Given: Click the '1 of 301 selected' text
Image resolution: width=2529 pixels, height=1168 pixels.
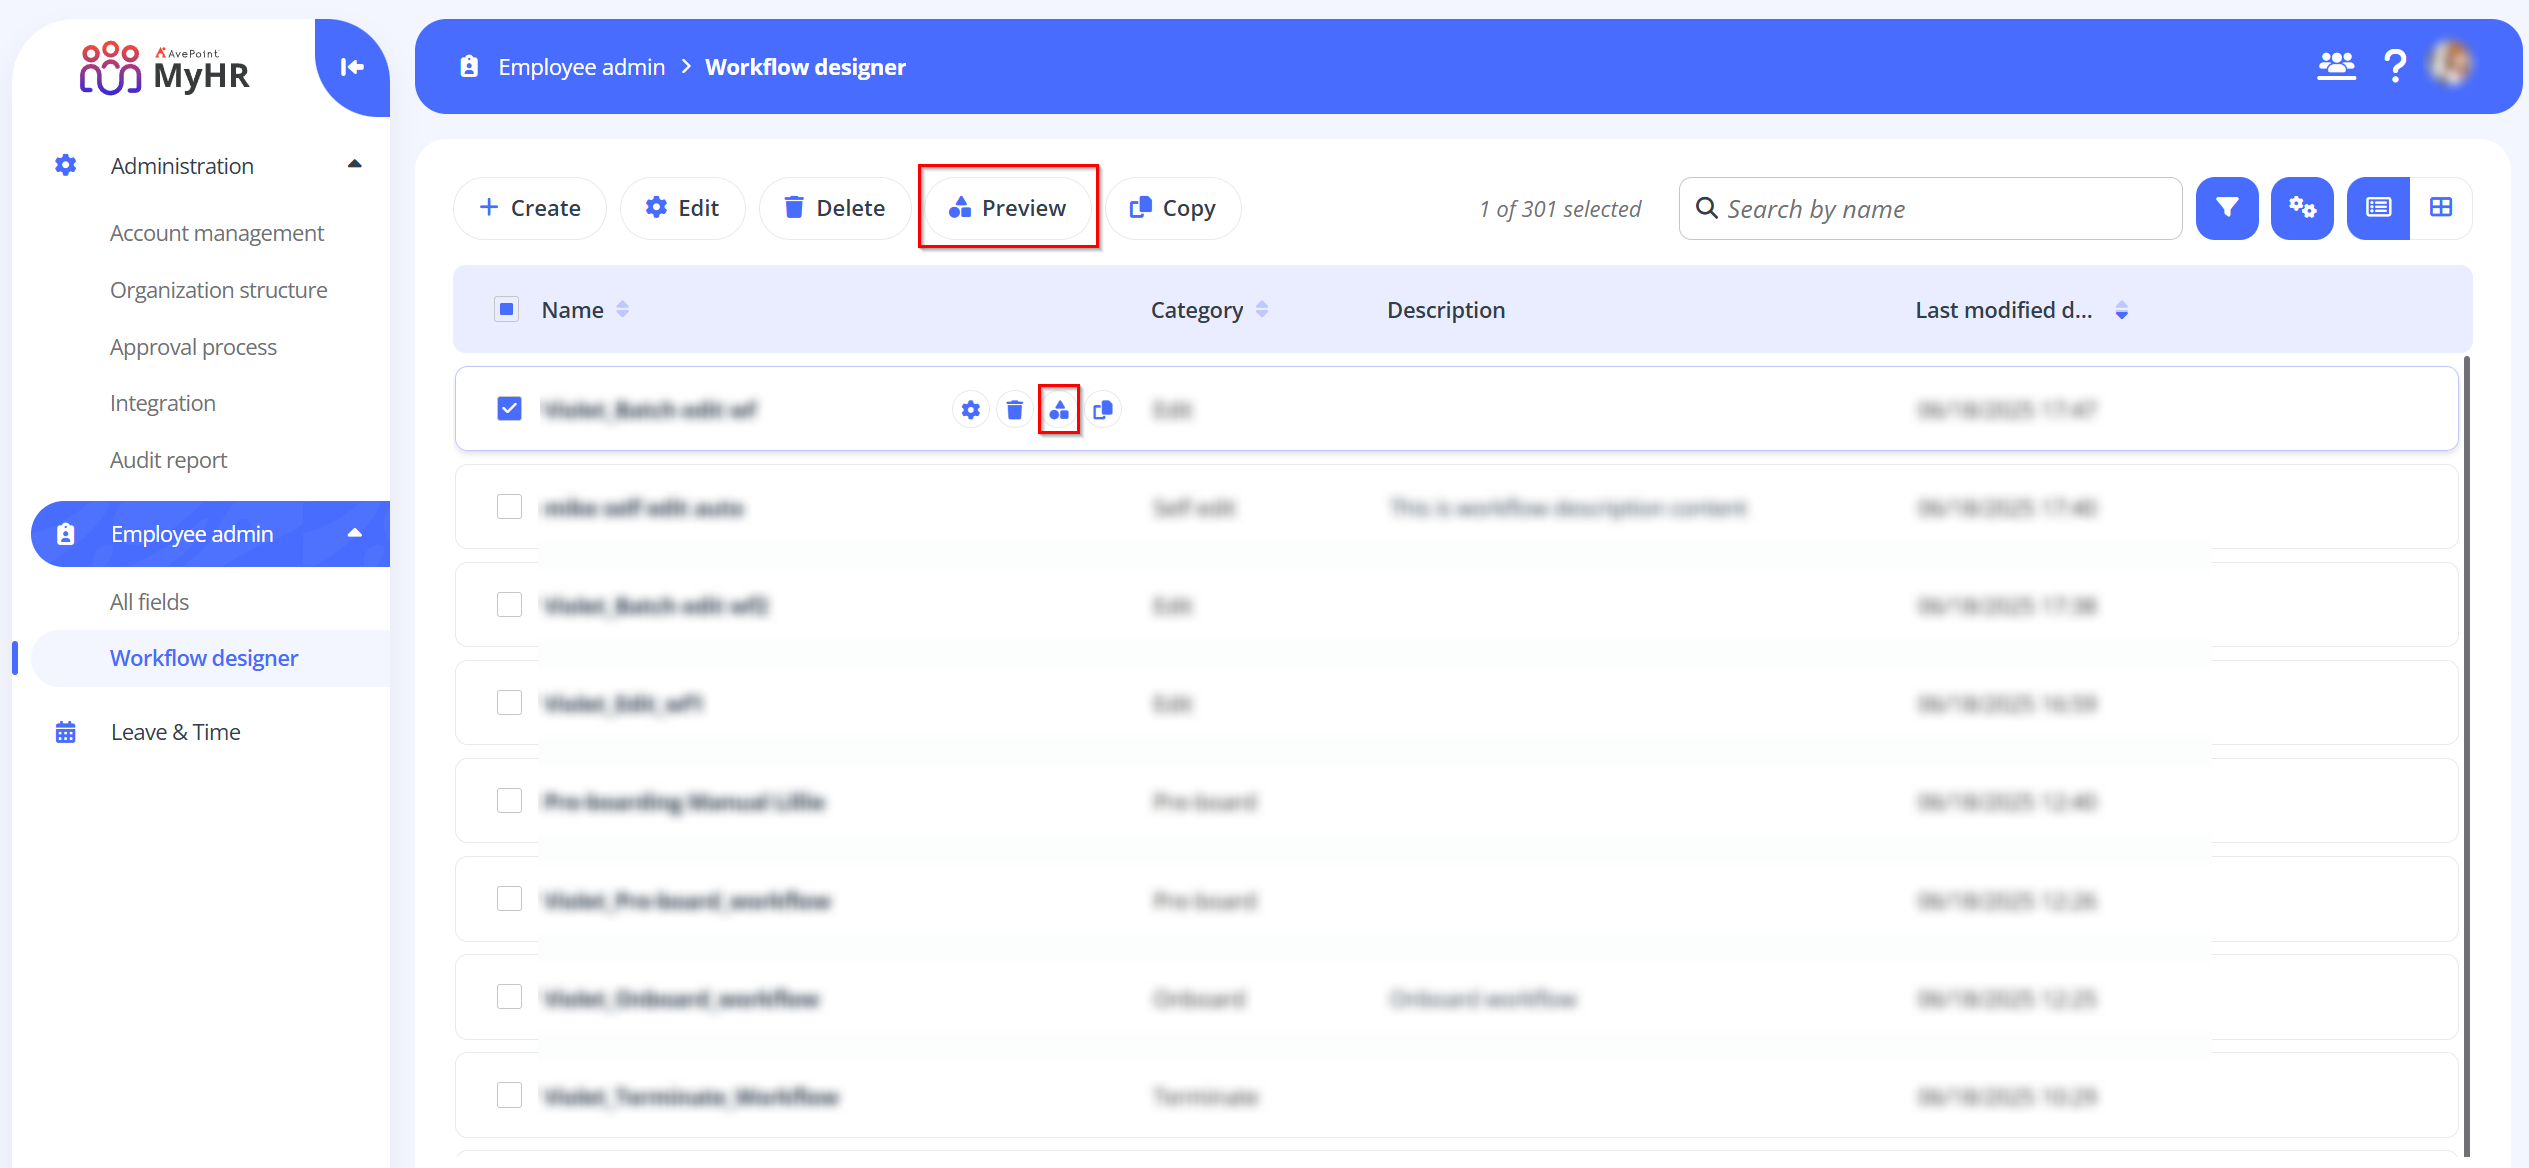Looking at the screenshot, I should 1560,209.
